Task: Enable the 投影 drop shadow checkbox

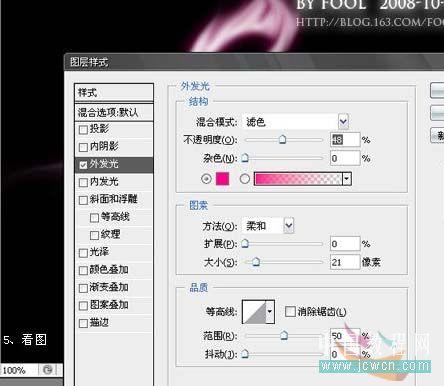Action: click(83, 129)
